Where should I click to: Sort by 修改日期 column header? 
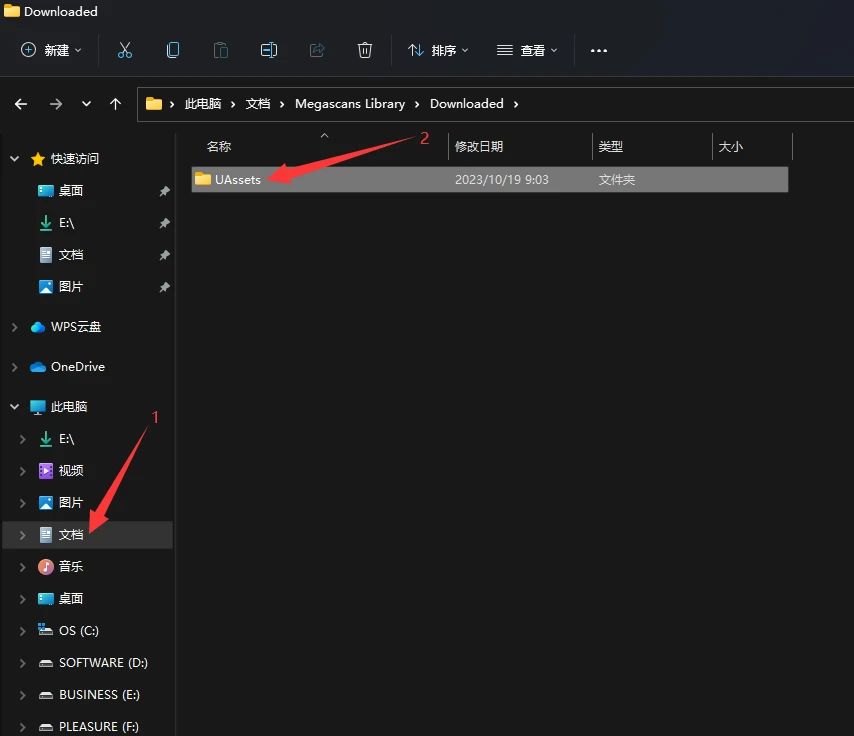coord(479,147)
